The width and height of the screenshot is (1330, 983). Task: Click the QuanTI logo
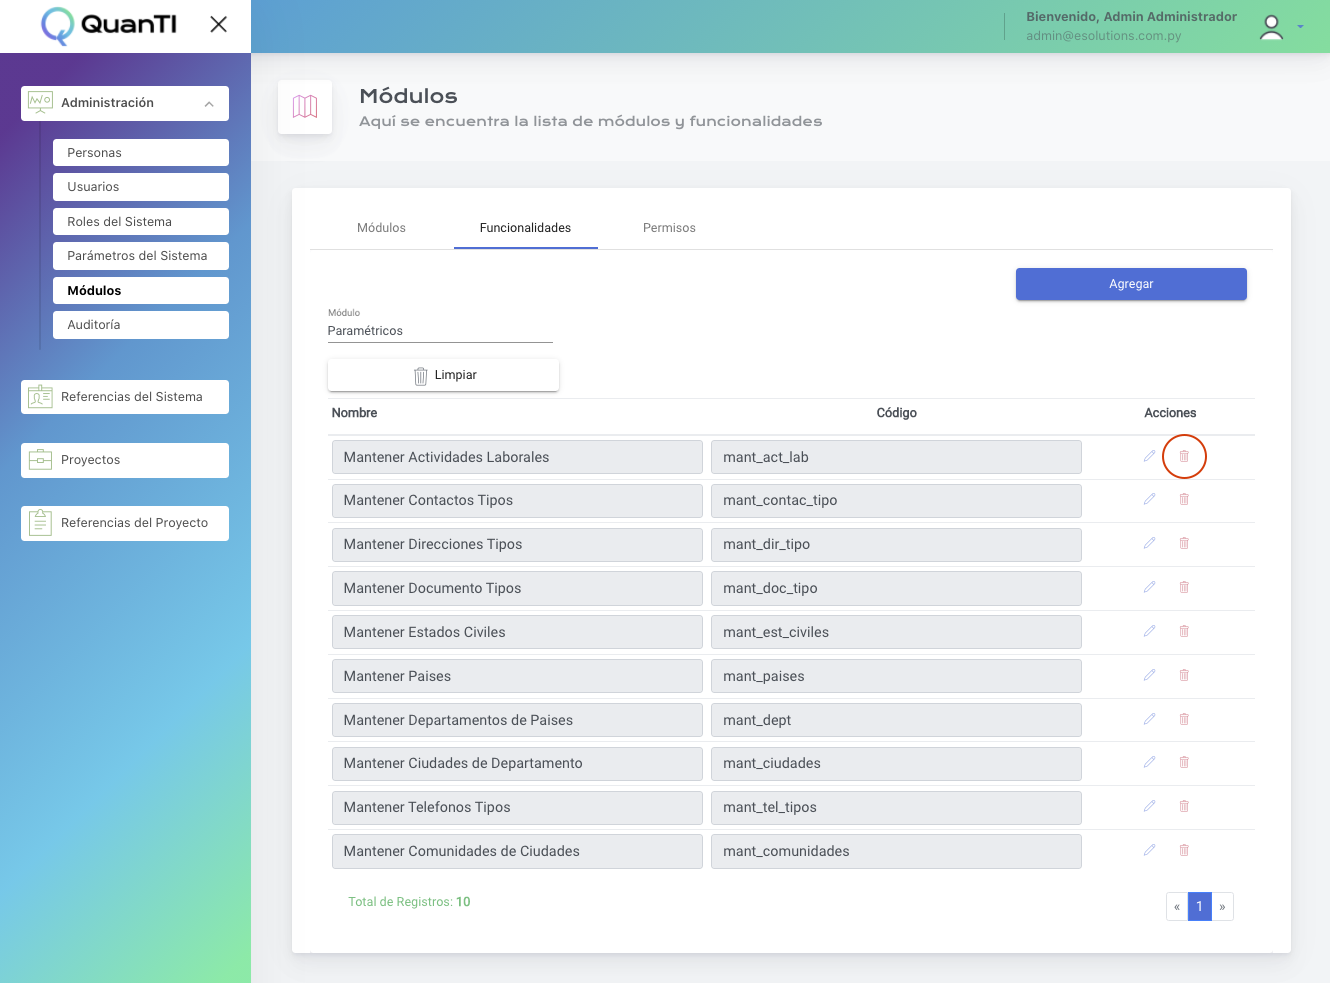pos(109,25)
